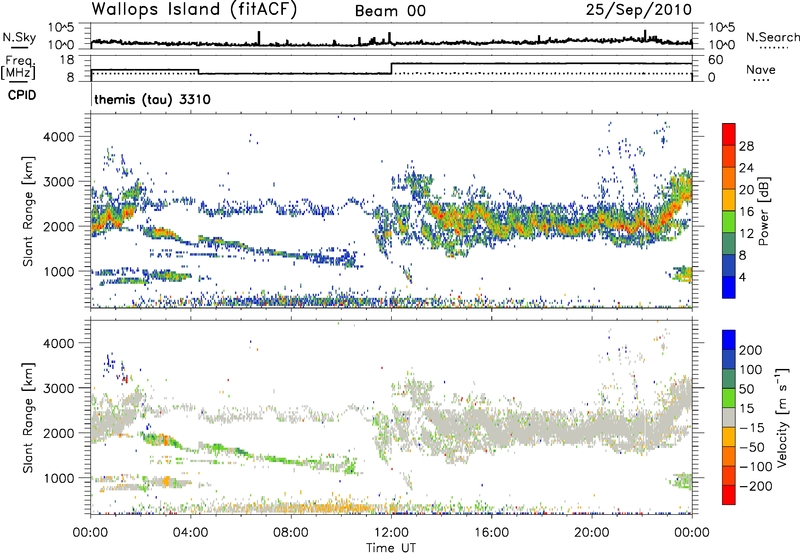
Task: Click the 'Freq. [MHz]' axis label
Action: click(x=18, y=68)
